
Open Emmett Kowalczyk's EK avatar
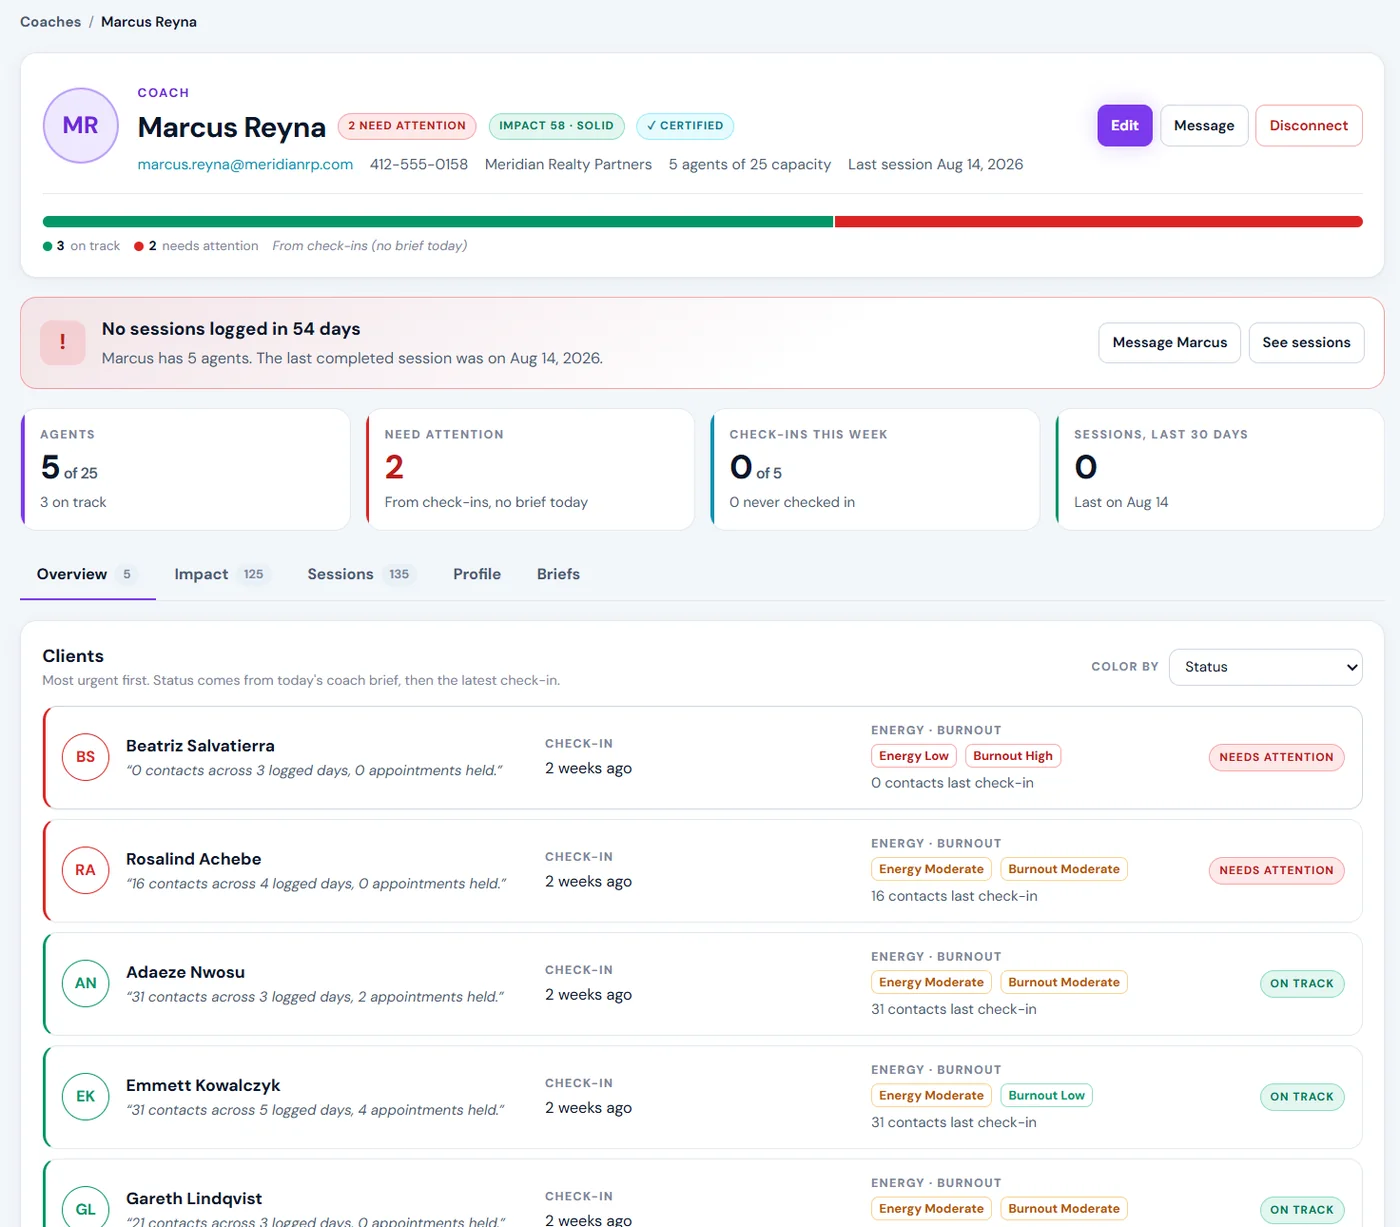[85, 1096]
